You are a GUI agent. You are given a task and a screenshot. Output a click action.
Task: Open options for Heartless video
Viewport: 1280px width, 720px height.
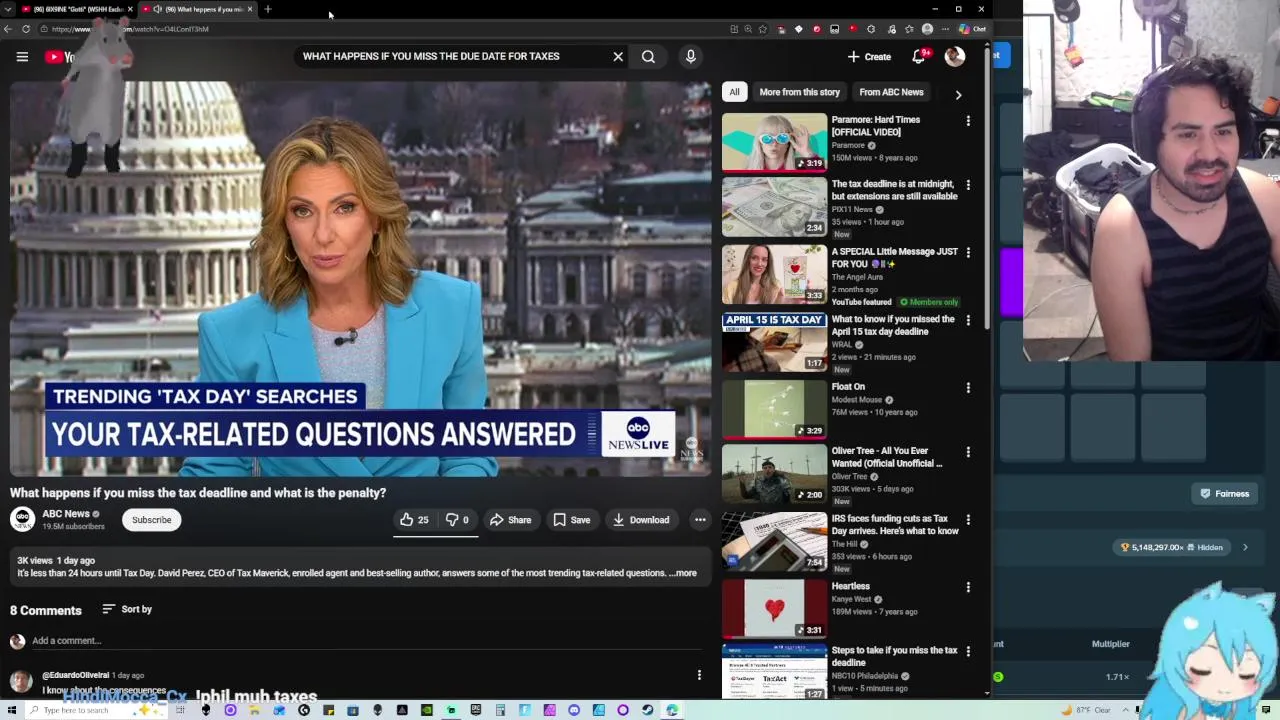click(x=968, y=587)
